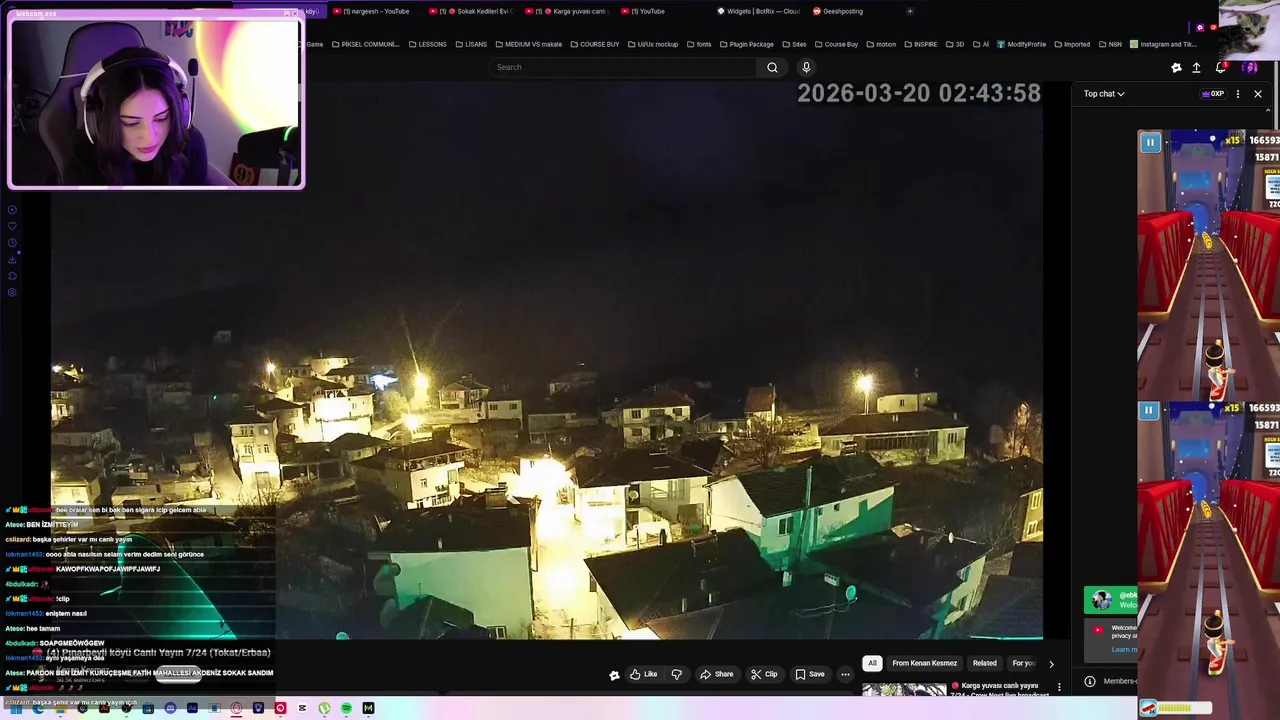1280x720 pixels.
Task: Dislike the live video
Action: [677, 674]
